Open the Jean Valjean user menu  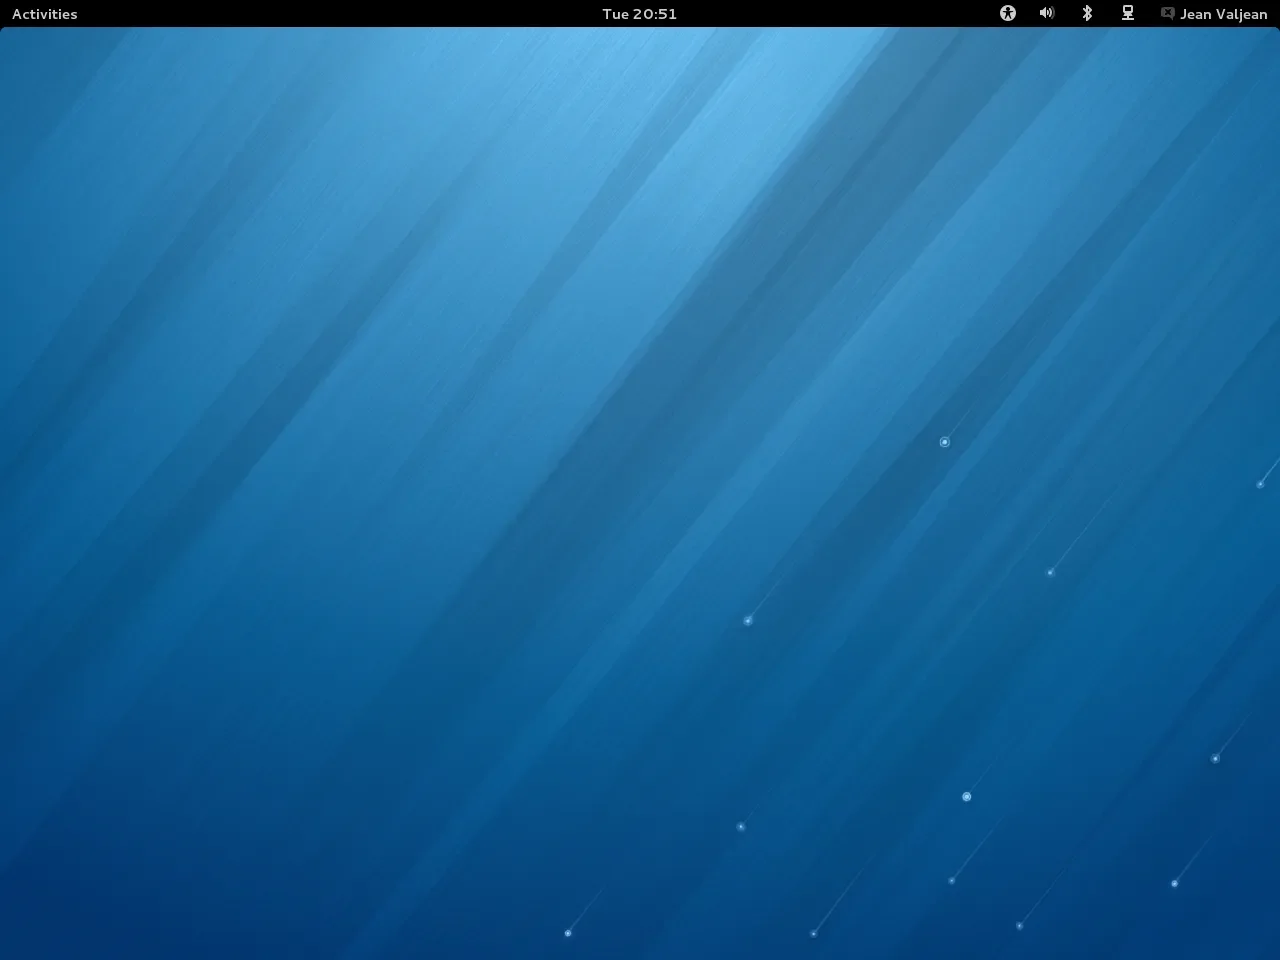pyautogui.click(x=1223, y=14)
